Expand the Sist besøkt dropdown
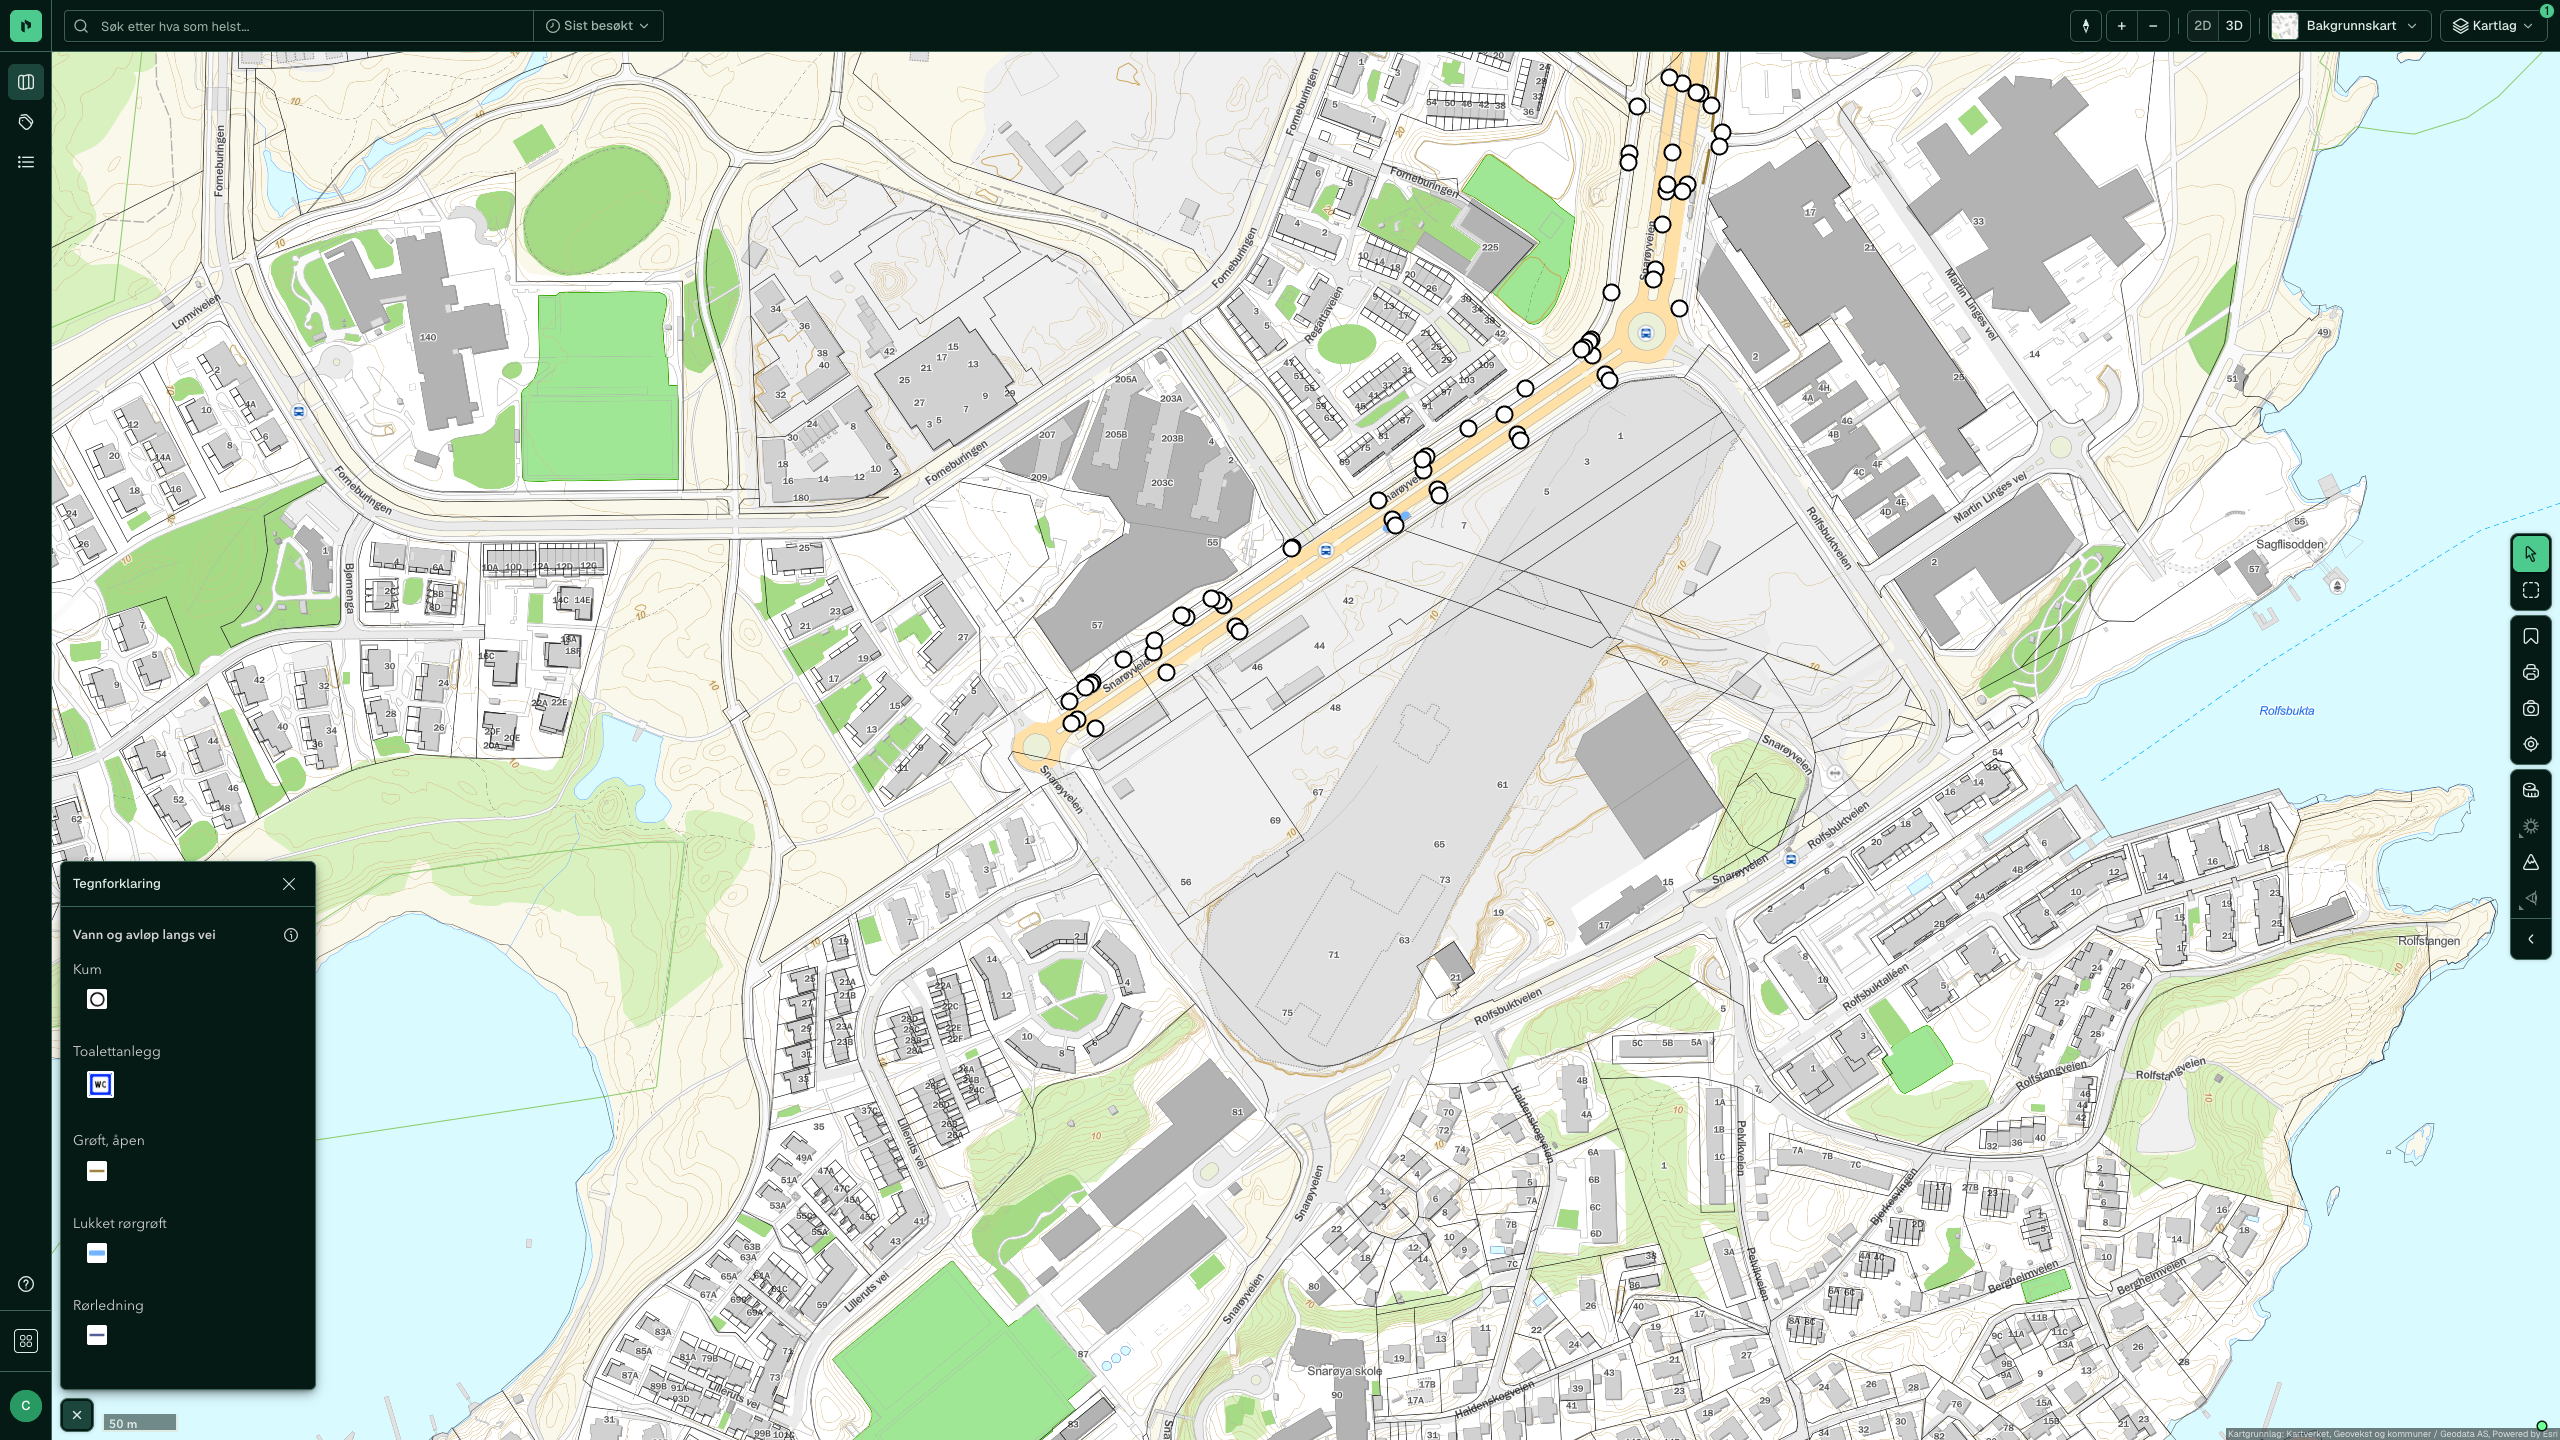2560x1440 pixels. pyautogui.click(x=598, y=26)
